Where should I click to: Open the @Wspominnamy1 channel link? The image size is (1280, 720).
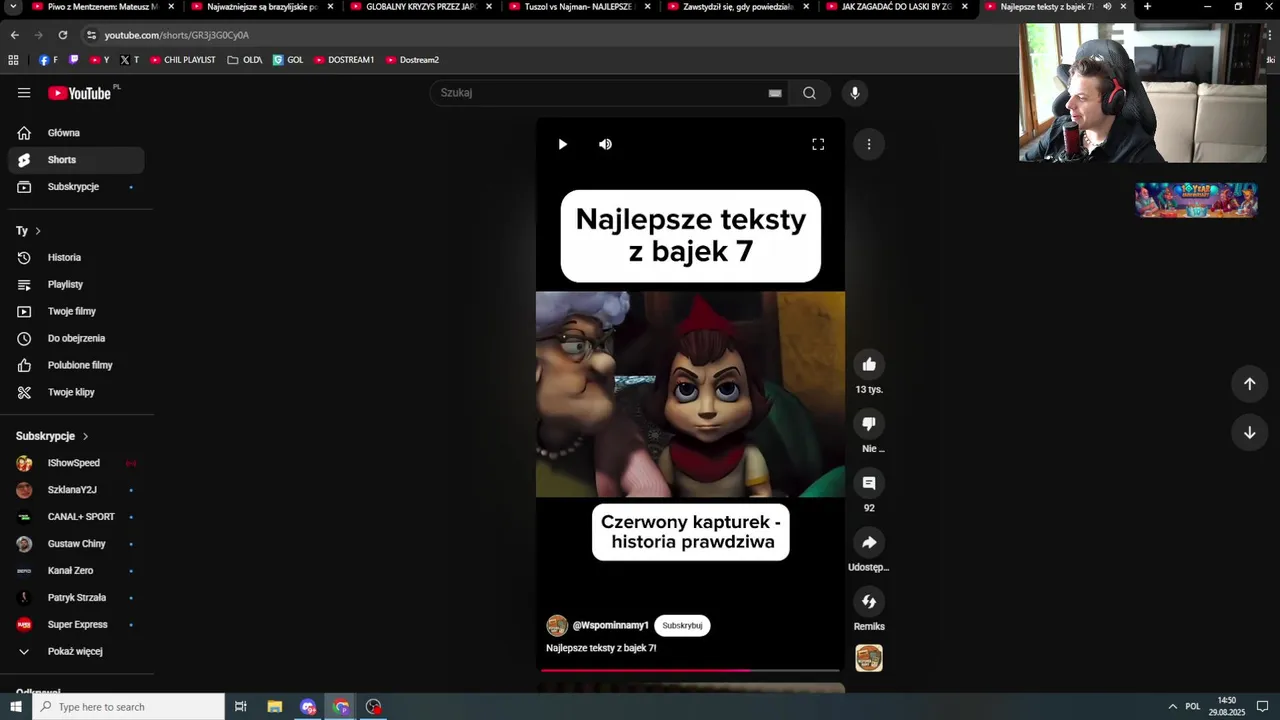pos(610,626)
